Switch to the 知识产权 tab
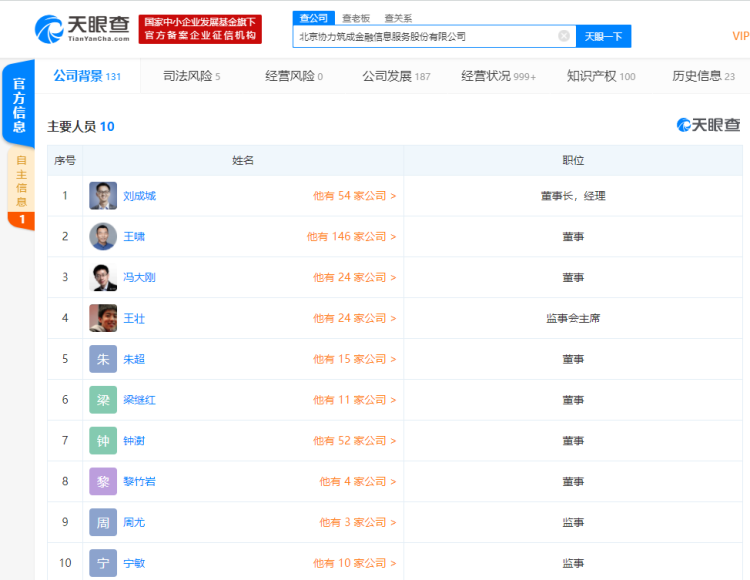Image resolution: width=750 pixels, height=580 pixels. coord(600,76)
